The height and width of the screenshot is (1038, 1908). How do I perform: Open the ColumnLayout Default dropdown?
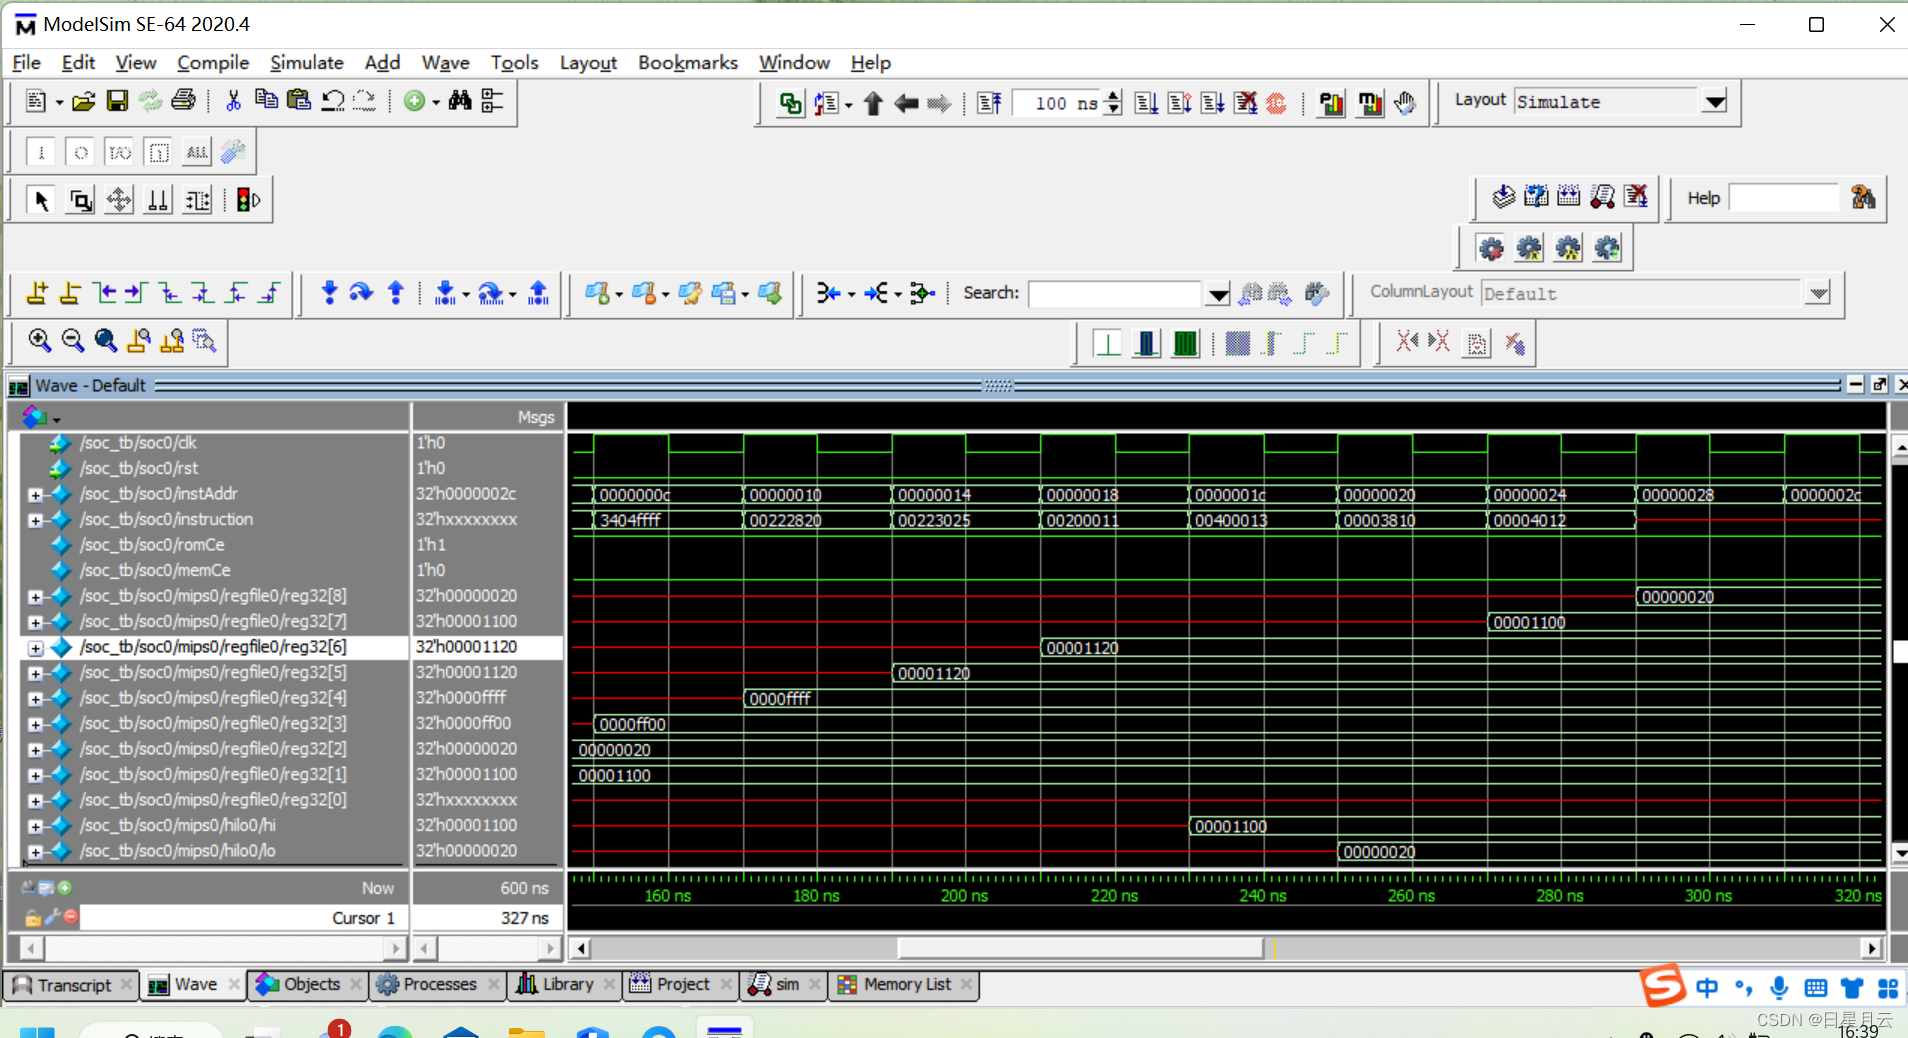tap(1818, 293)
